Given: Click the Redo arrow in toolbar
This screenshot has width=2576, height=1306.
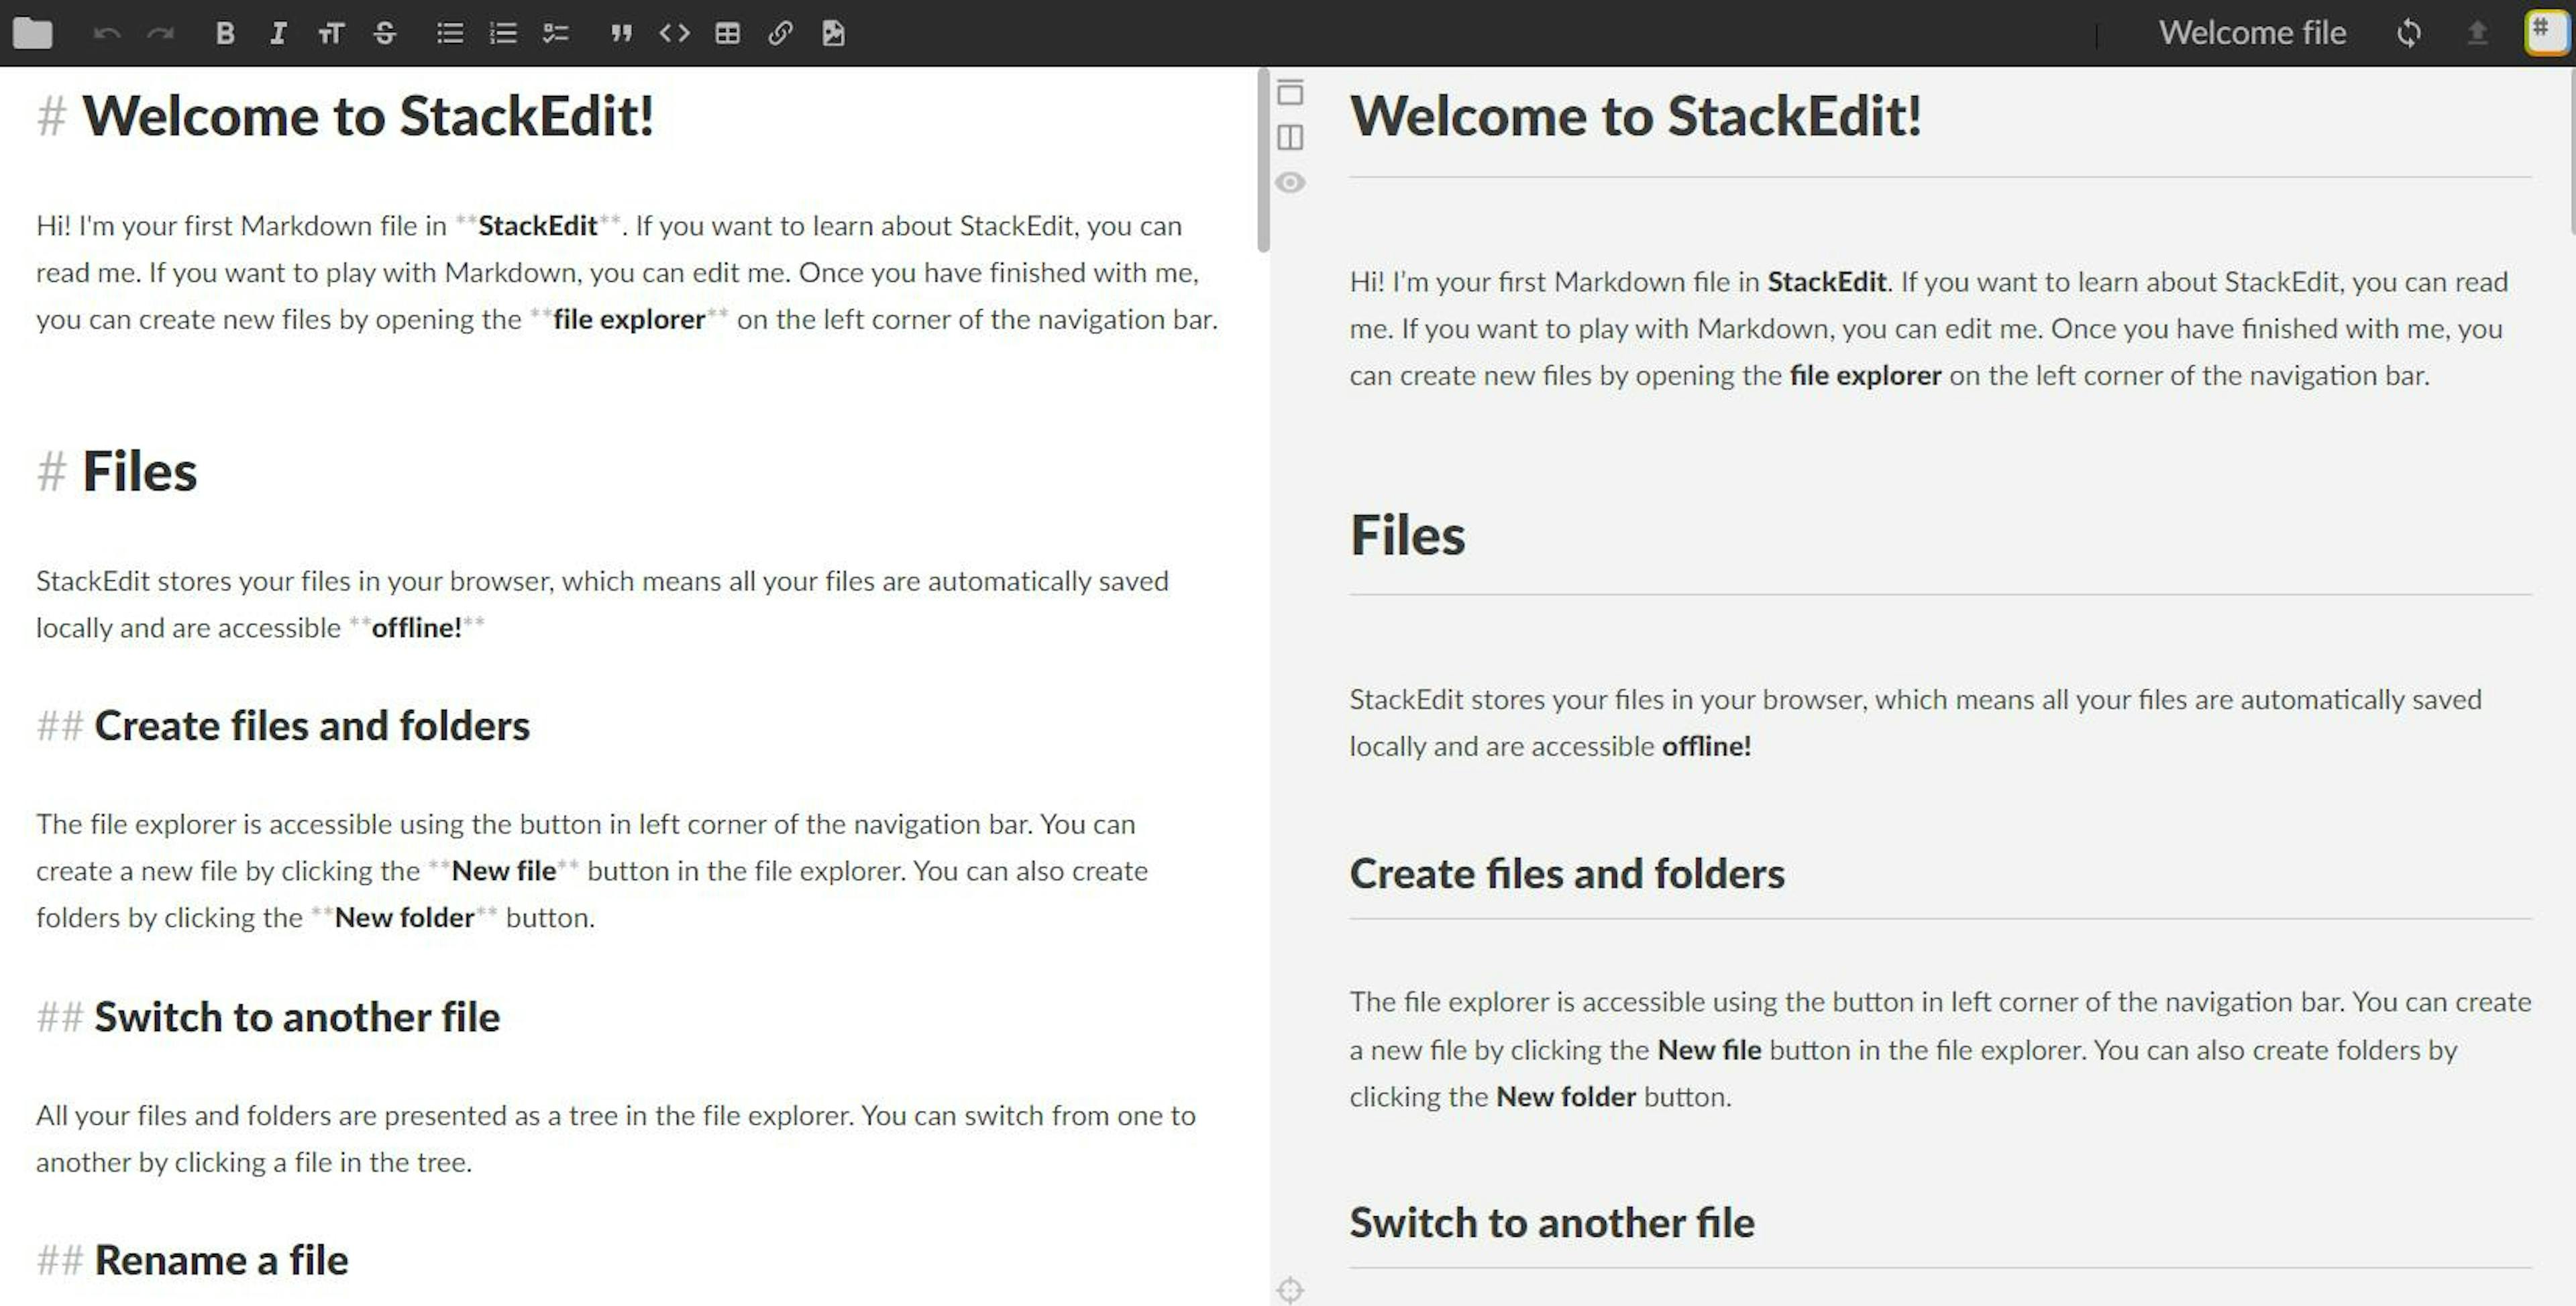Looking at the screenshot, I should tap(161, 33).
